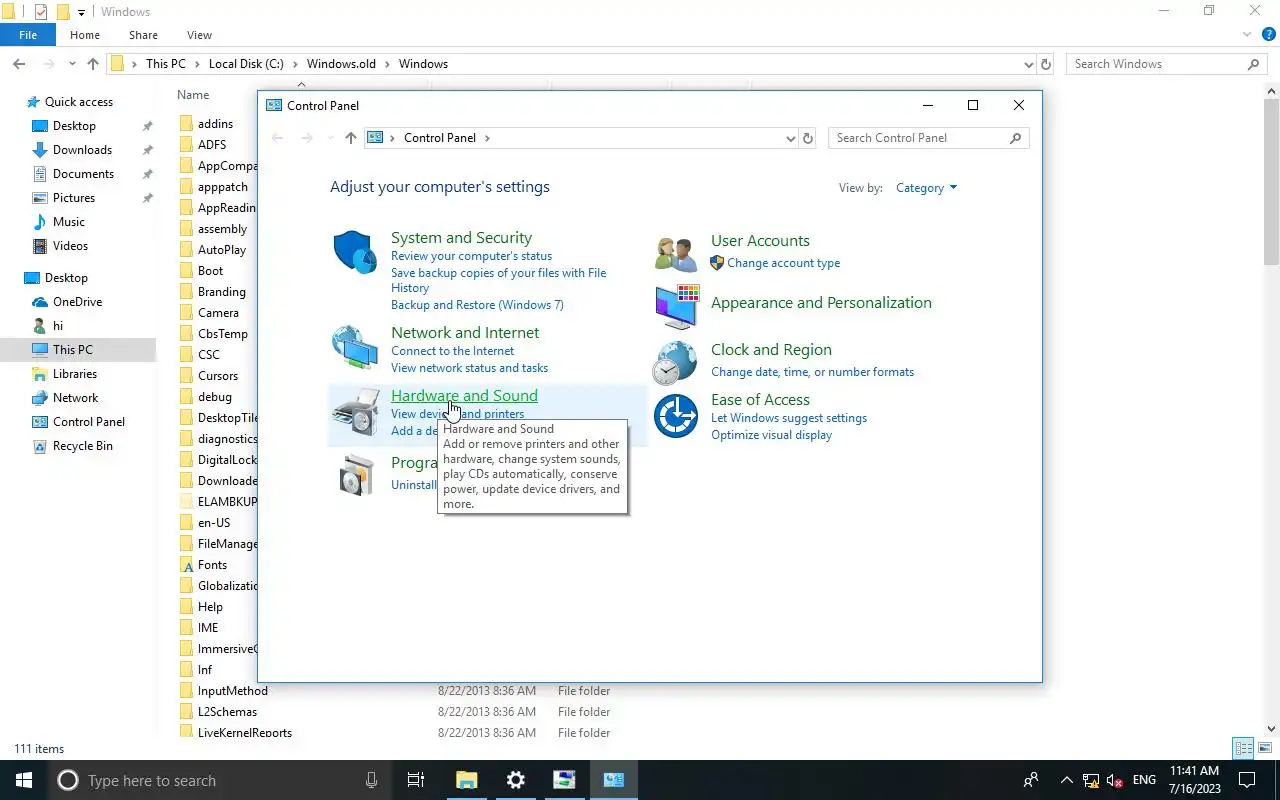Expand the Explorer ribbon chevron

1246,35
